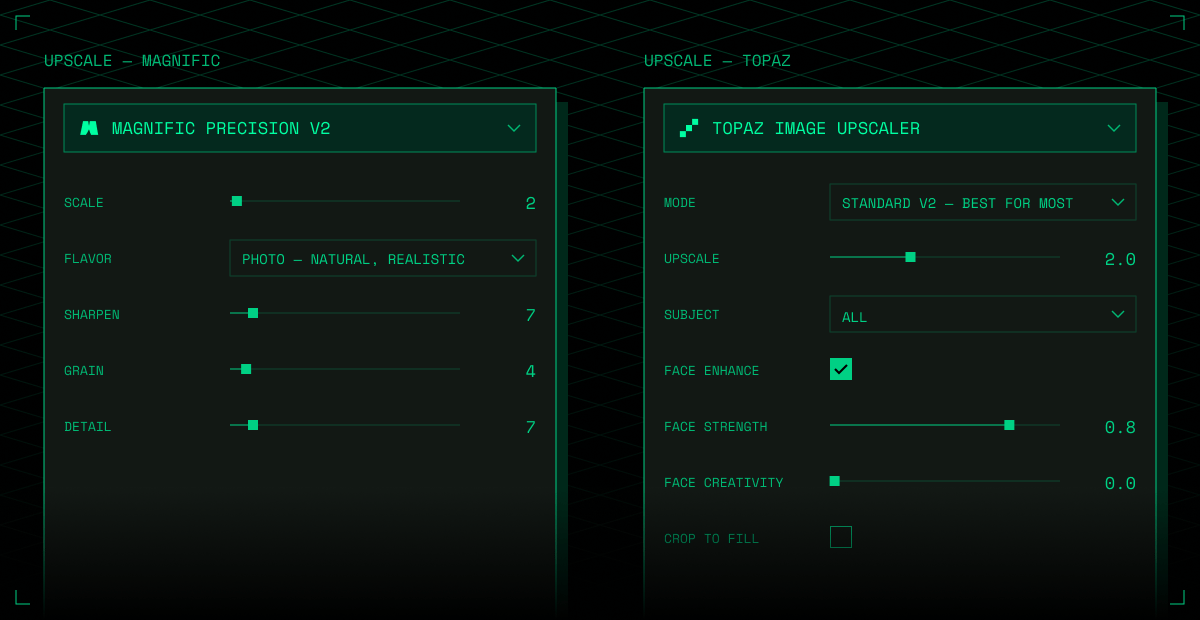Viewport: 1200px width, 620px height.
Task: Click the Topaz Upscale slider handle
Action: (x=910, y=257)
